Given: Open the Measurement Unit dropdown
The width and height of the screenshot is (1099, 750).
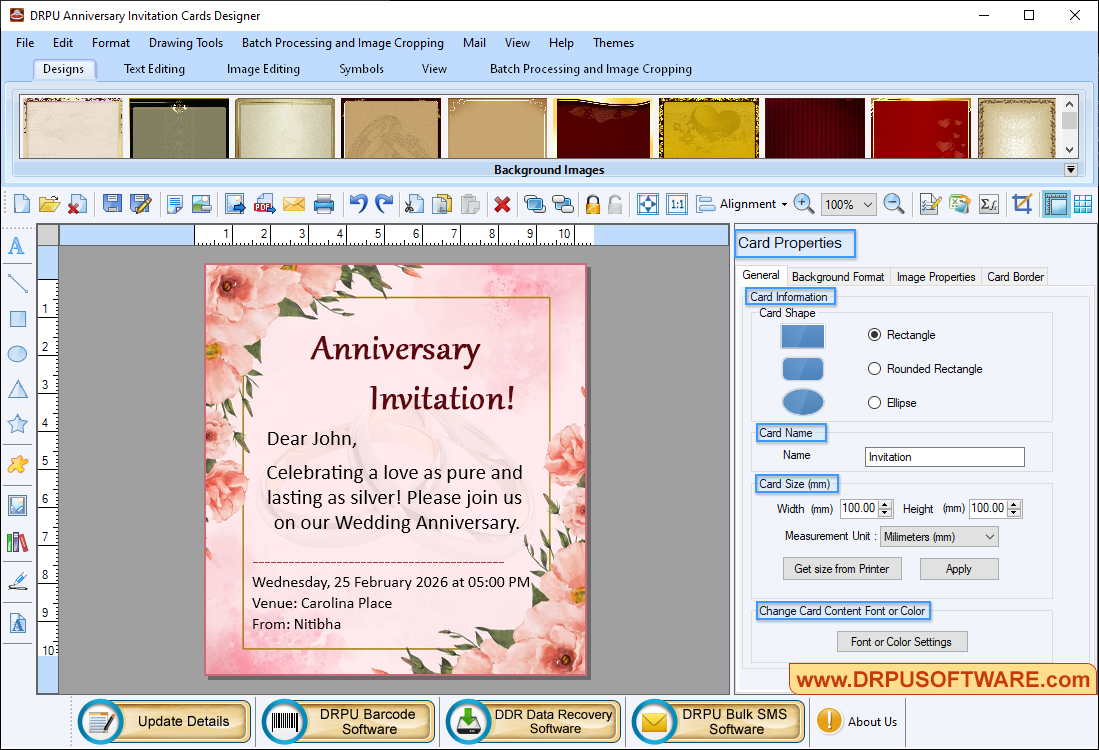Looking at the screenshot, I should pyautogui.click(x=938, y=536).
